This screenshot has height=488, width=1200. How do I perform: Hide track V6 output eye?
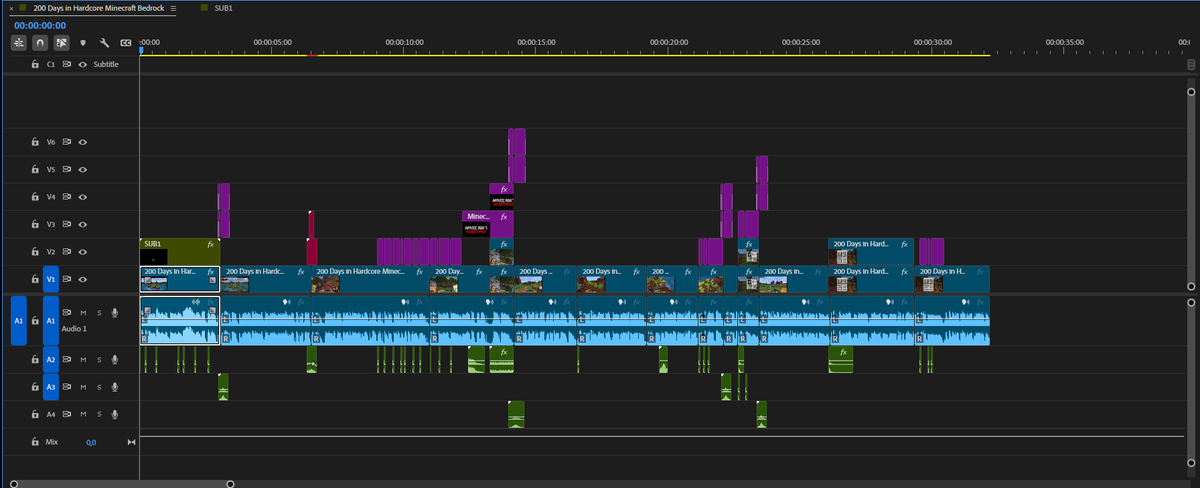[x=83, y=142]
